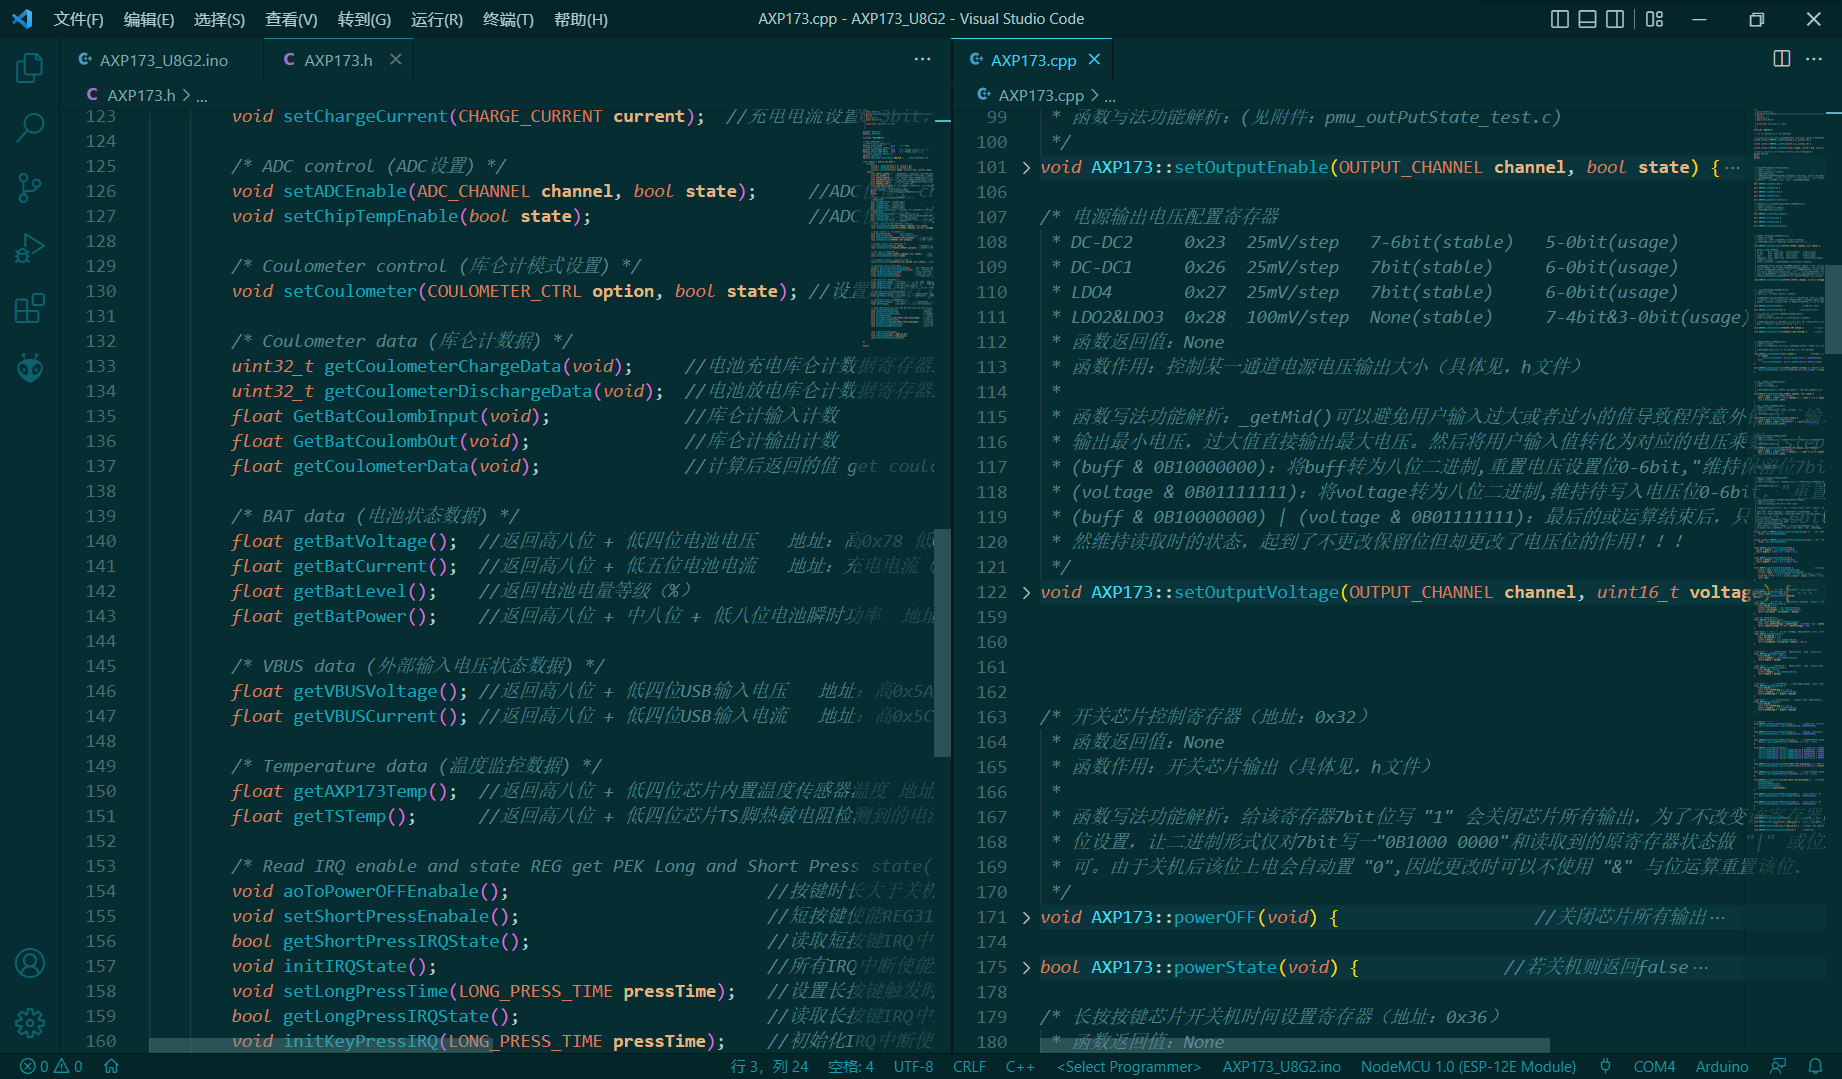Open the Accounts menu icon
The width and height of the screenshot is (1842, 1079).
30,963
